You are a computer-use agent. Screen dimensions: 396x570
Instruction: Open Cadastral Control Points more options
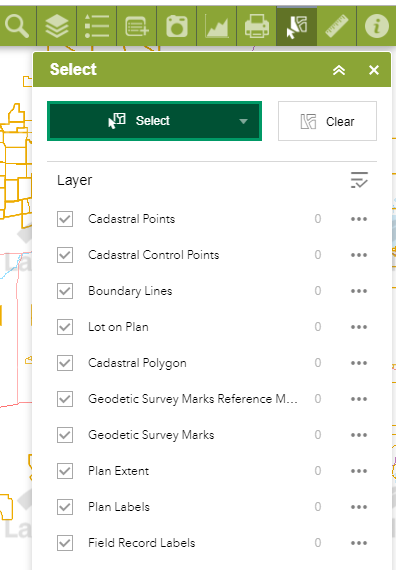(359, 255)
